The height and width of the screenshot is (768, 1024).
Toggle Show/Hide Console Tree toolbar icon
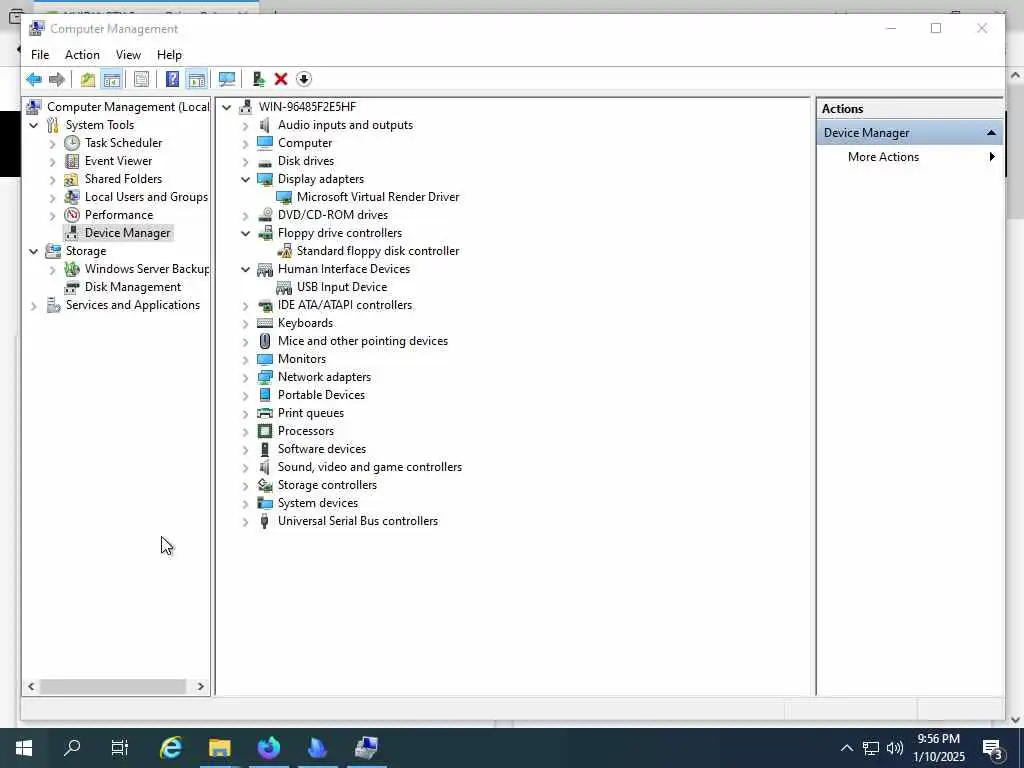pos(112,80)
